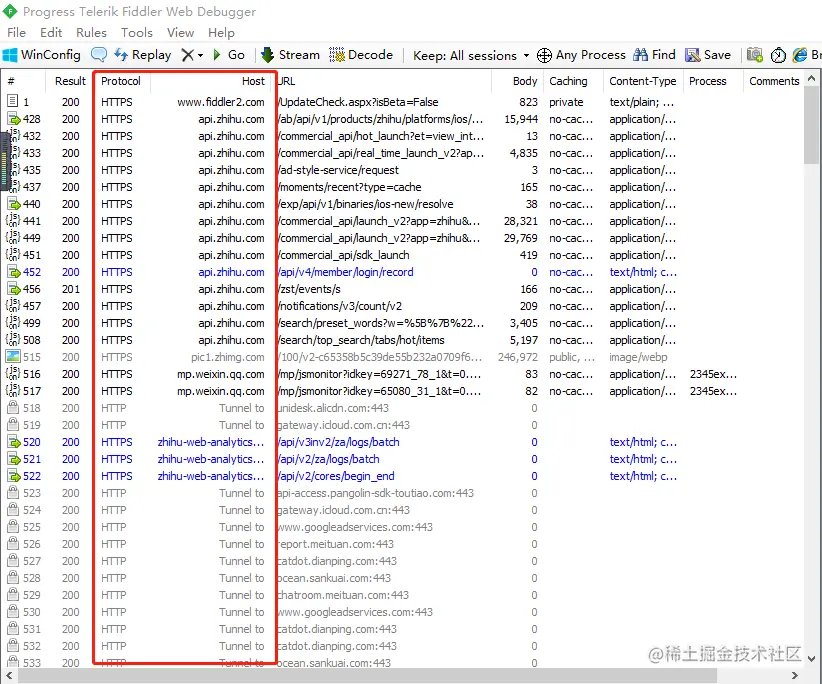822x684 pixels.
Task: Open the Rules menu
Action: (x=91, y=32)
